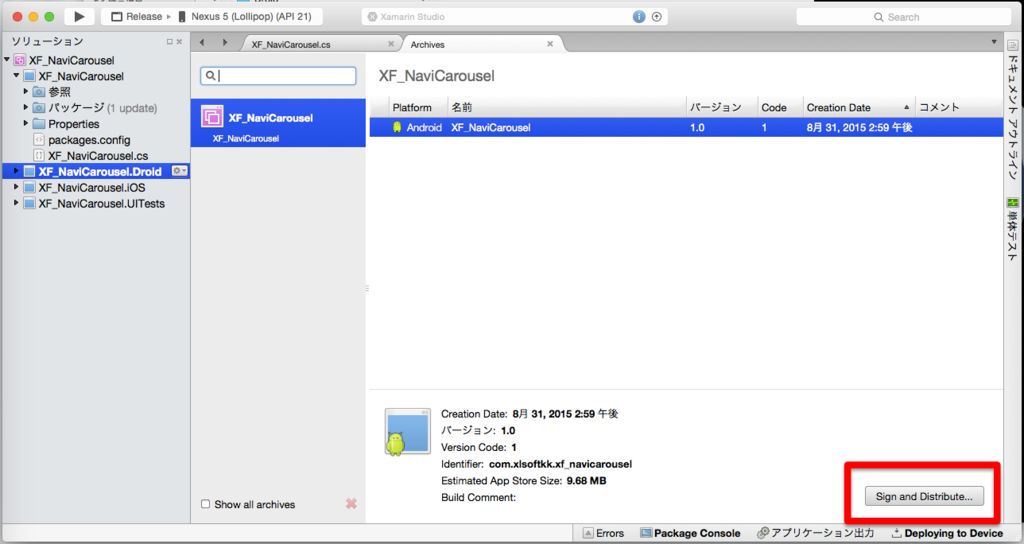
Task: Sort by Creation Date column header
Action: (858, 108)
